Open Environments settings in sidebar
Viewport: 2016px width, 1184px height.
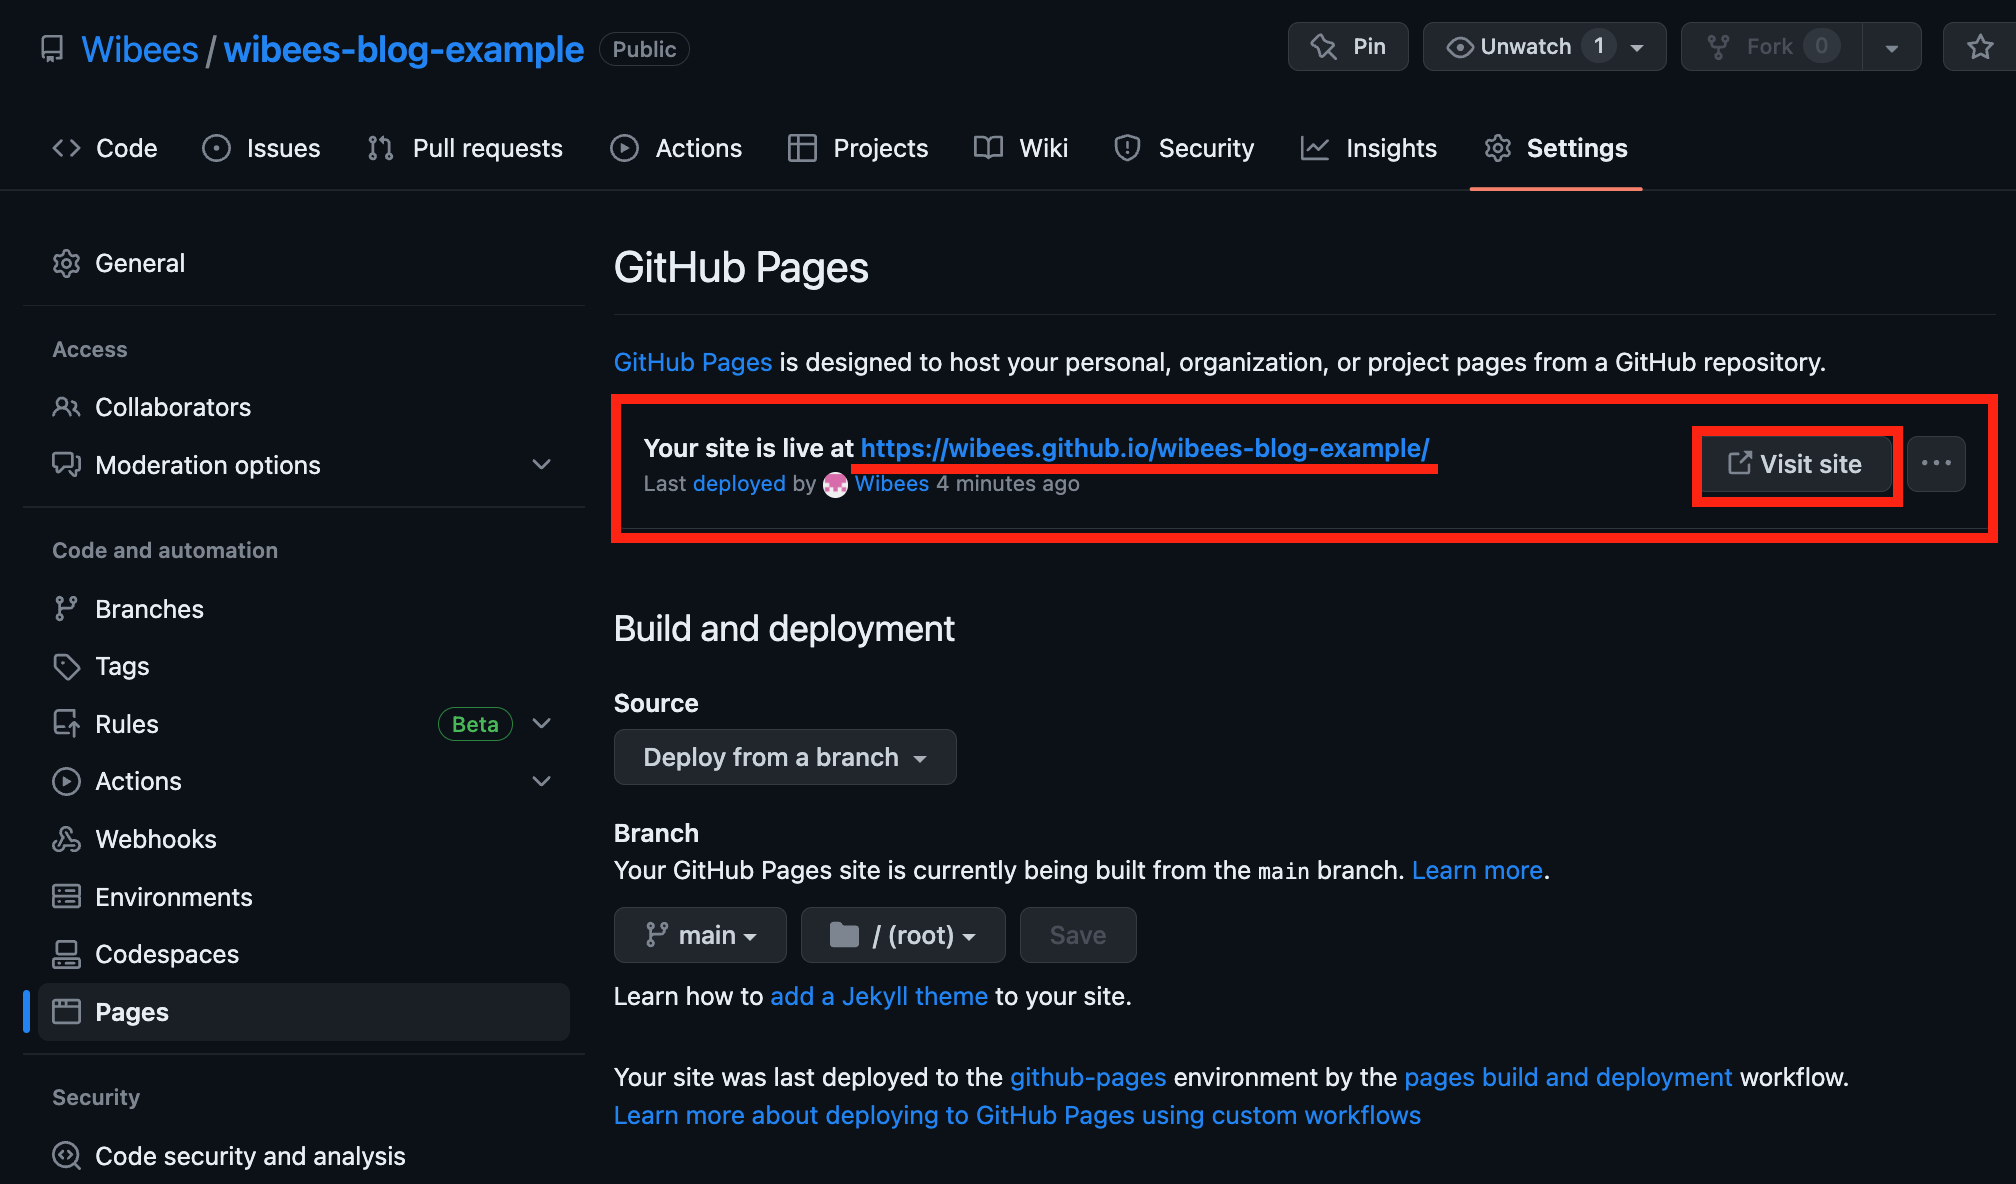pos(173,897)
